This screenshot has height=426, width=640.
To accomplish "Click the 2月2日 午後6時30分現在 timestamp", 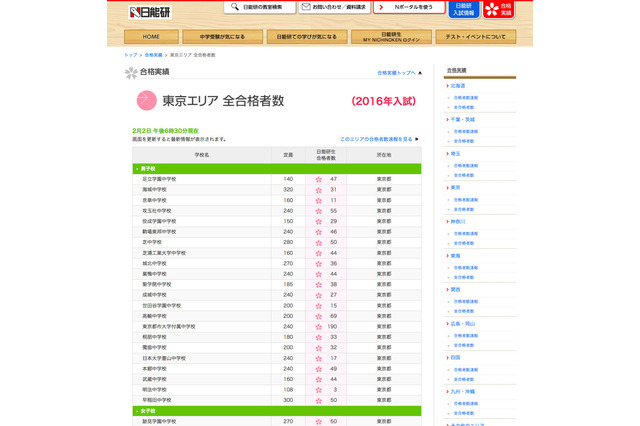I will point(165,131).
